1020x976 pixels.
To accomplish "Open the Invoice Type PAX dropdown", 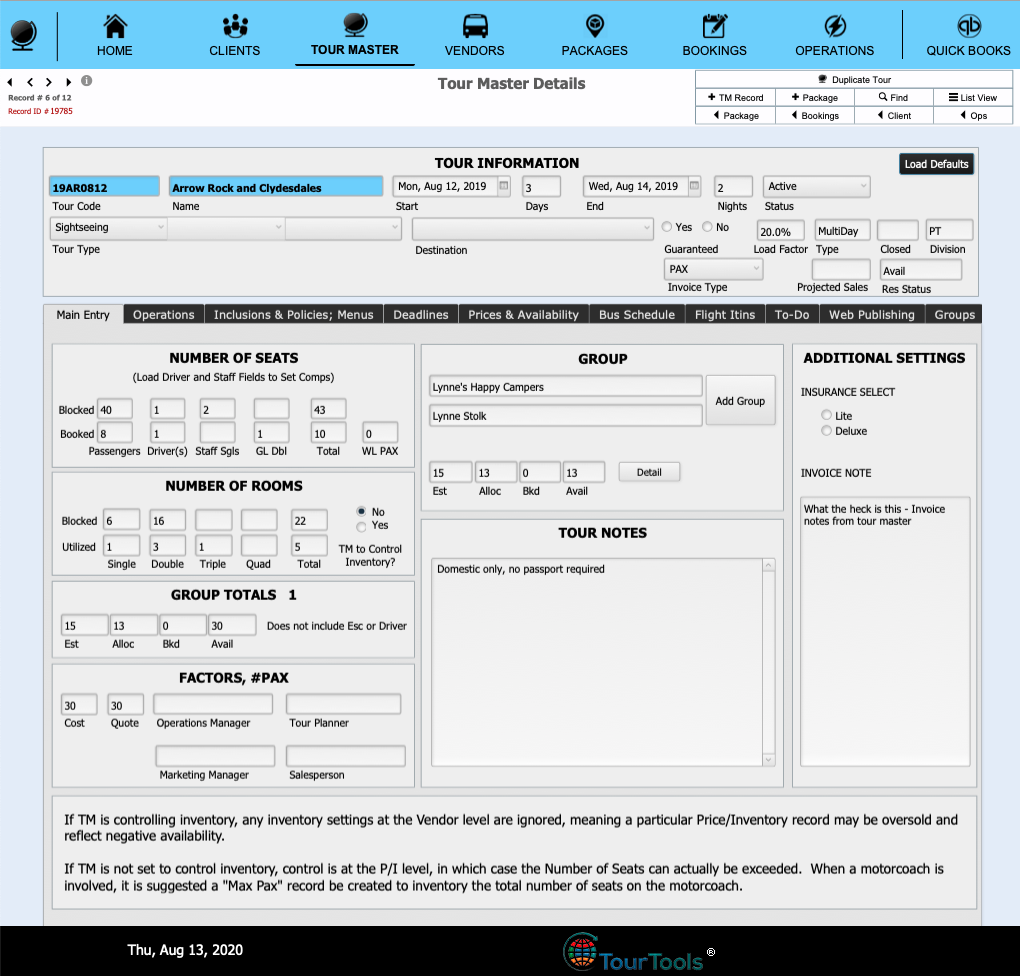I will coord(713,269).
